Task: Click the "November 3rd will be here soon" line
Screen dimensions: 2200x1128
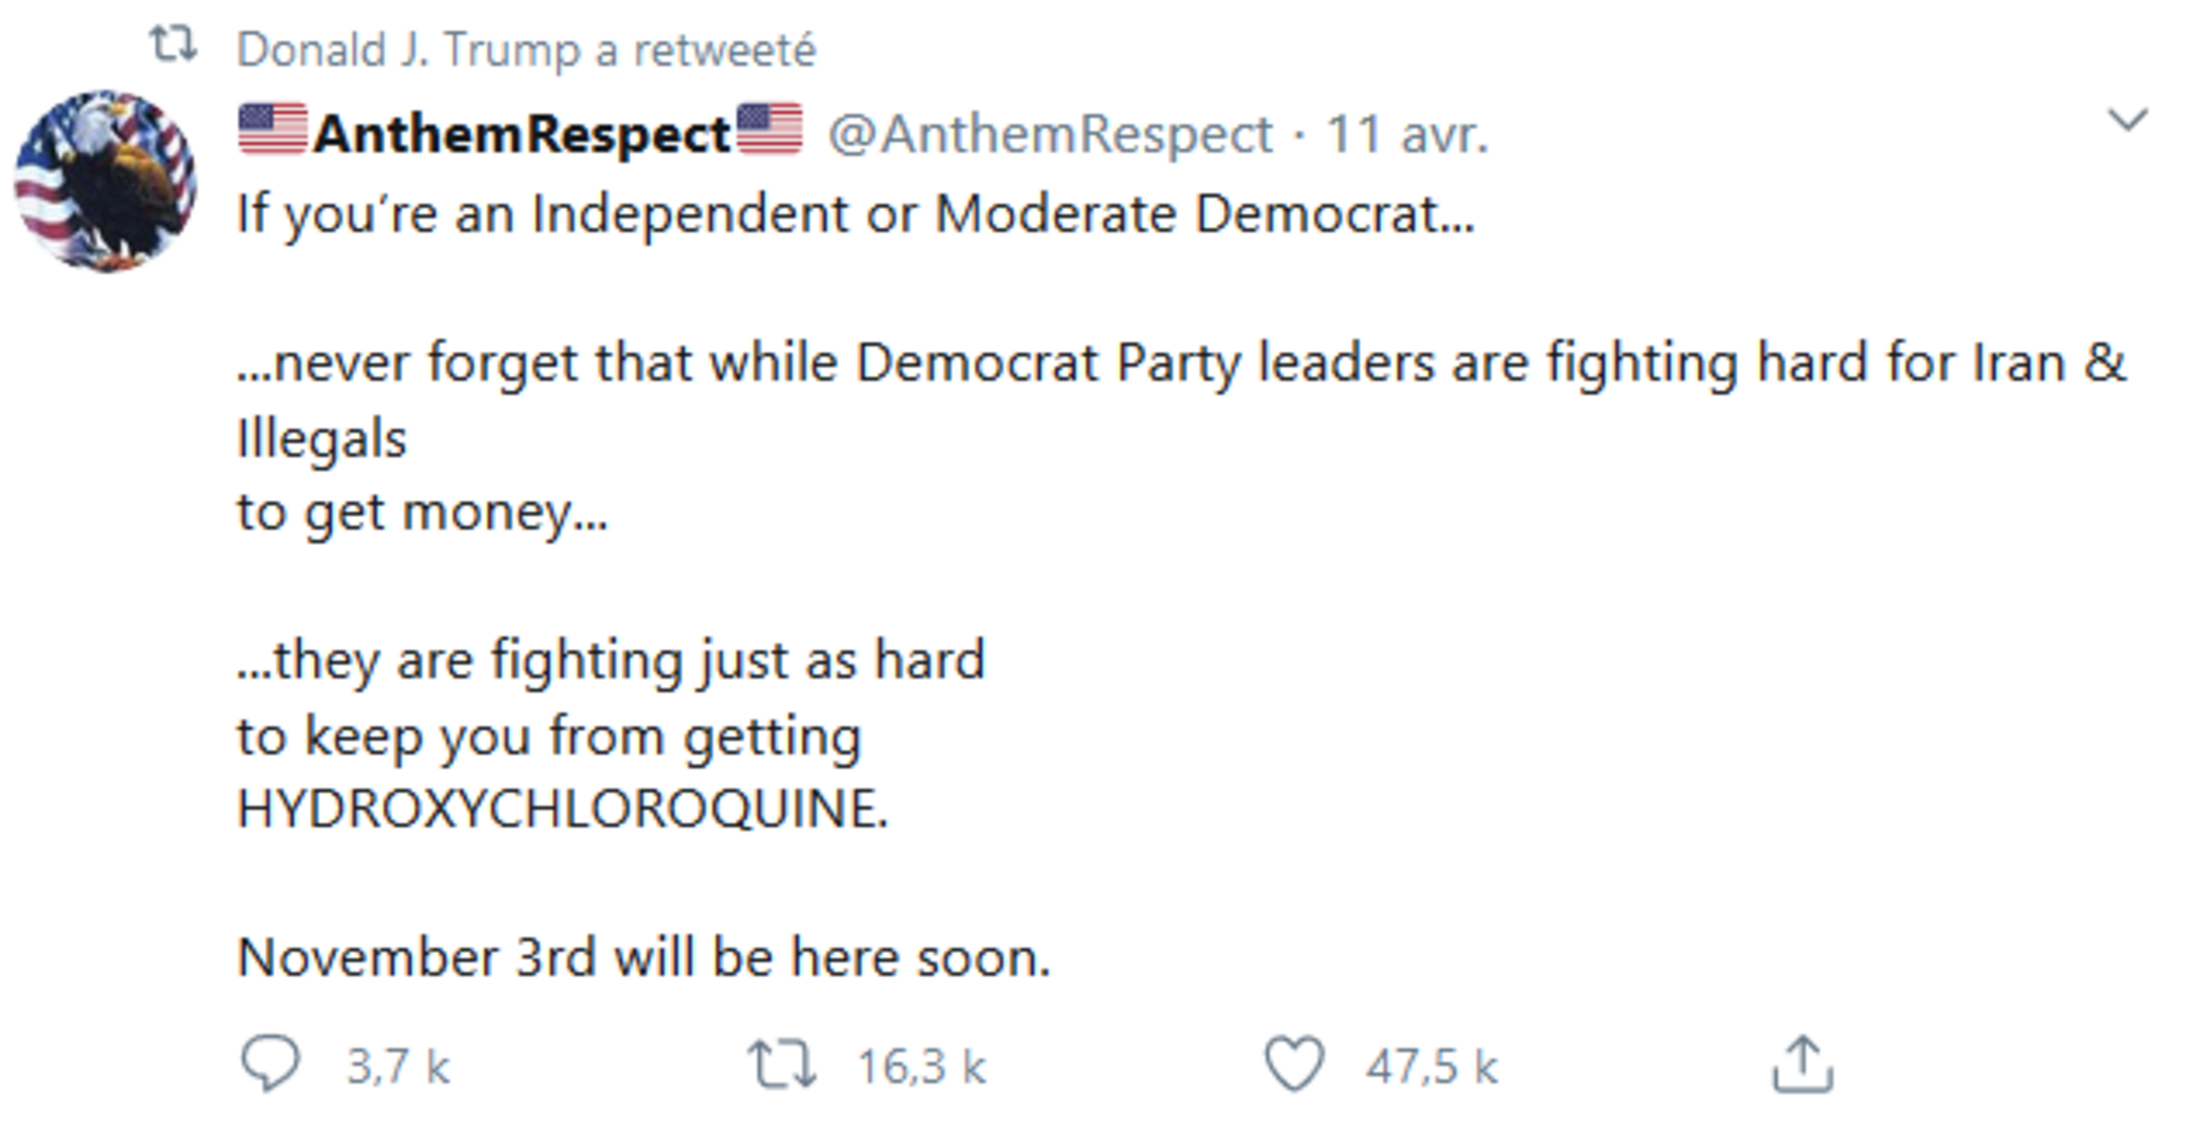Action: 644,957
